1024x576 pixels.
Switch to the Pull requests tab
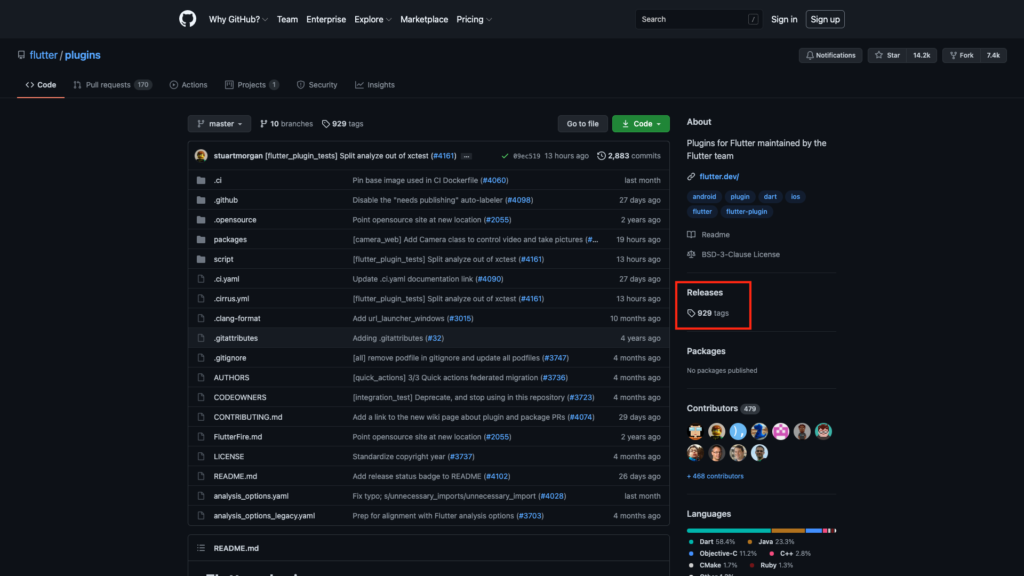coord(112,85)
